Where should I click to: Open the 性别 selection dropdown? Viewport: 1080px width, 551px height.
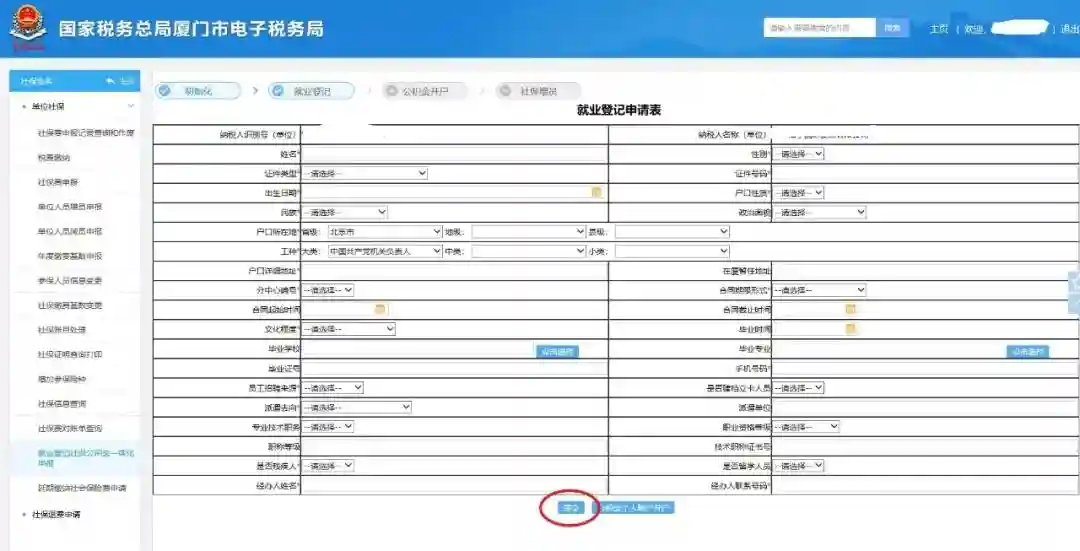click(798, 154)
